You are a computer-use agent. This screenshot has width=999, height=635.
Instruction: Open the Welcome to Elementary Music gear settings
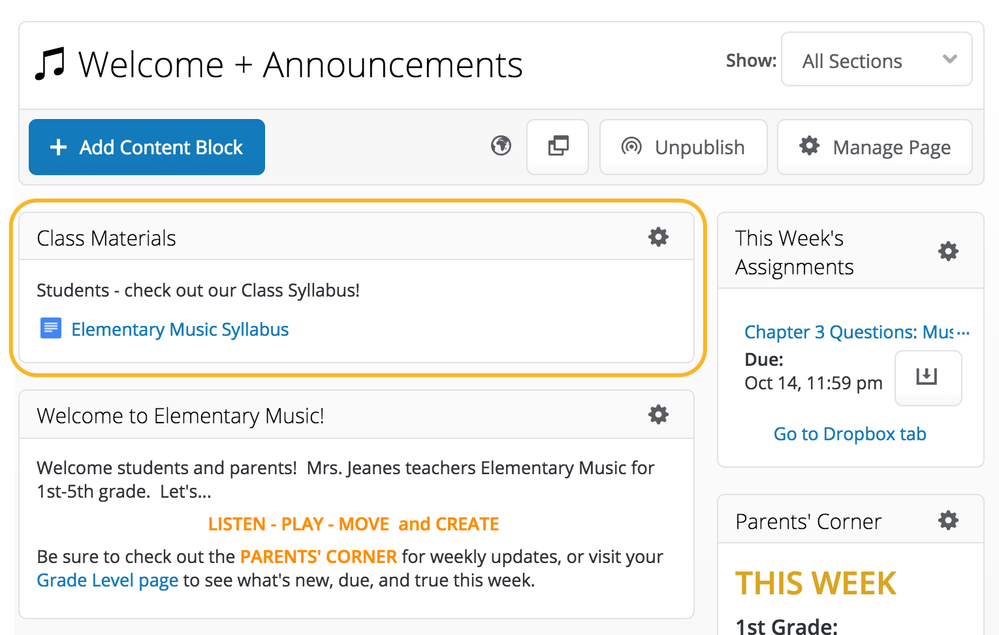tap(658, 414)
